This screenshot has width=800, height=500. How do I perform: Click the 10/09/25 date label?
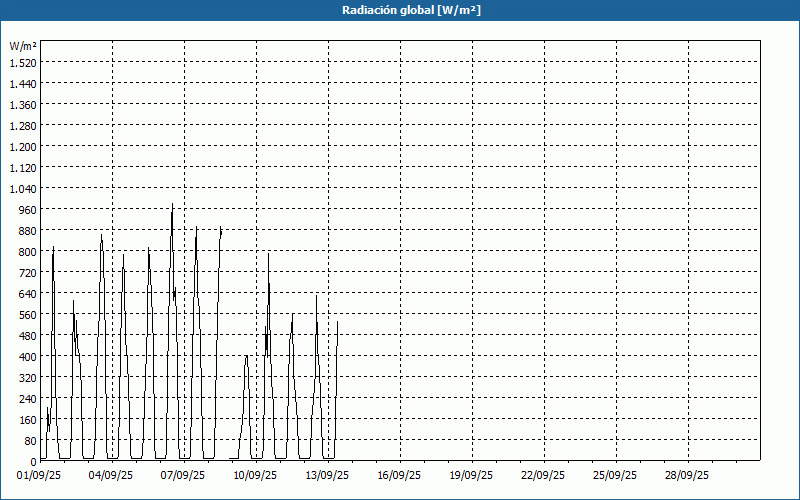(x=255, y=475)
